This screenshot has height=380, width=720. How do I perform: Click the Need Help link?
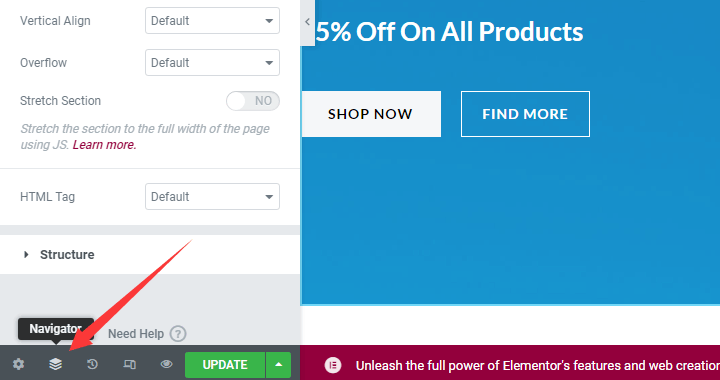pyautogui.click(x=136, y=334)
